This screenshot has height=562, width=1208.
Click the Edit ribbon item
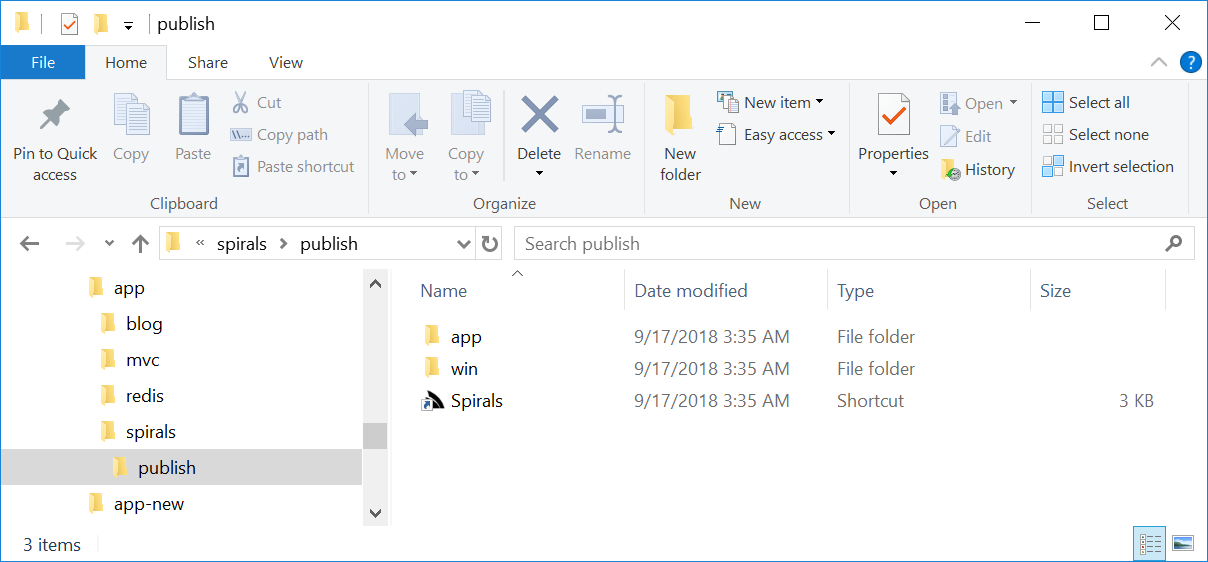(x=966, y=136)
